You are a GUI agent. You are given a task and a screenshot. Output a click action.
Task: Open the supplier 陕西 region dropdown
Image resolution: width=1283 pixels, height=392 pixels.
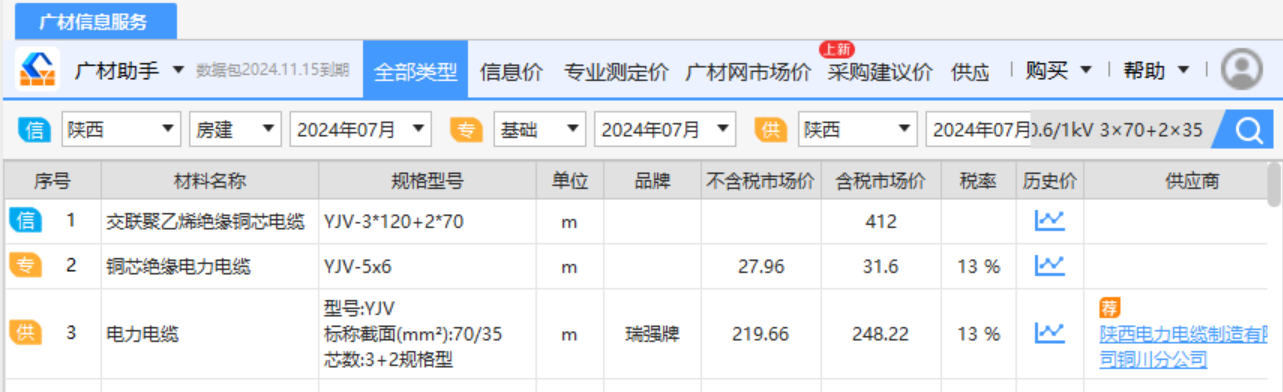857,129
